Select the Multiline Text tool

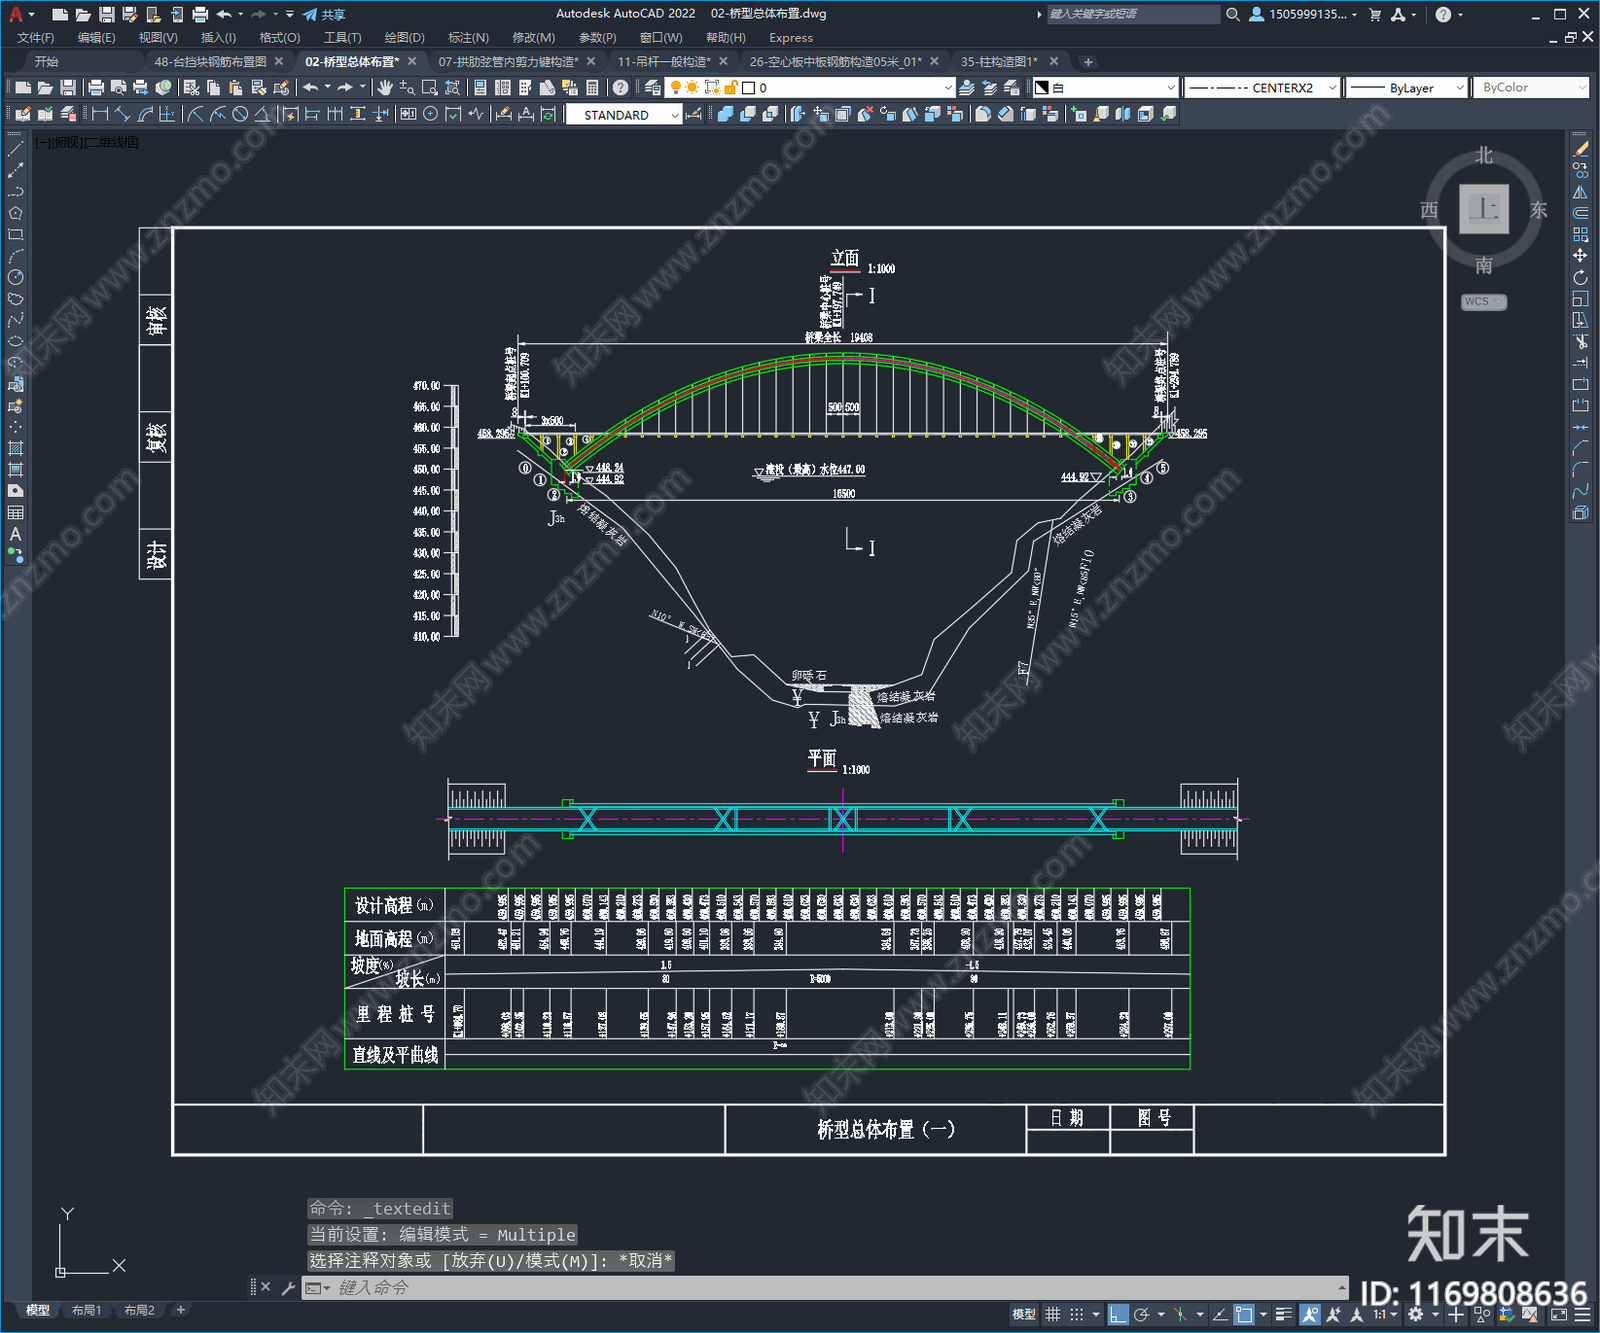(x=15, y=534)
